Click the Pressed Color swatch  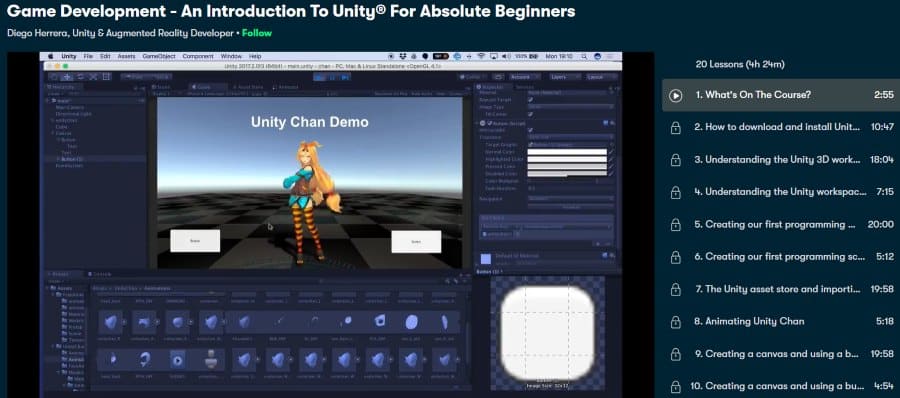point(567,167)
